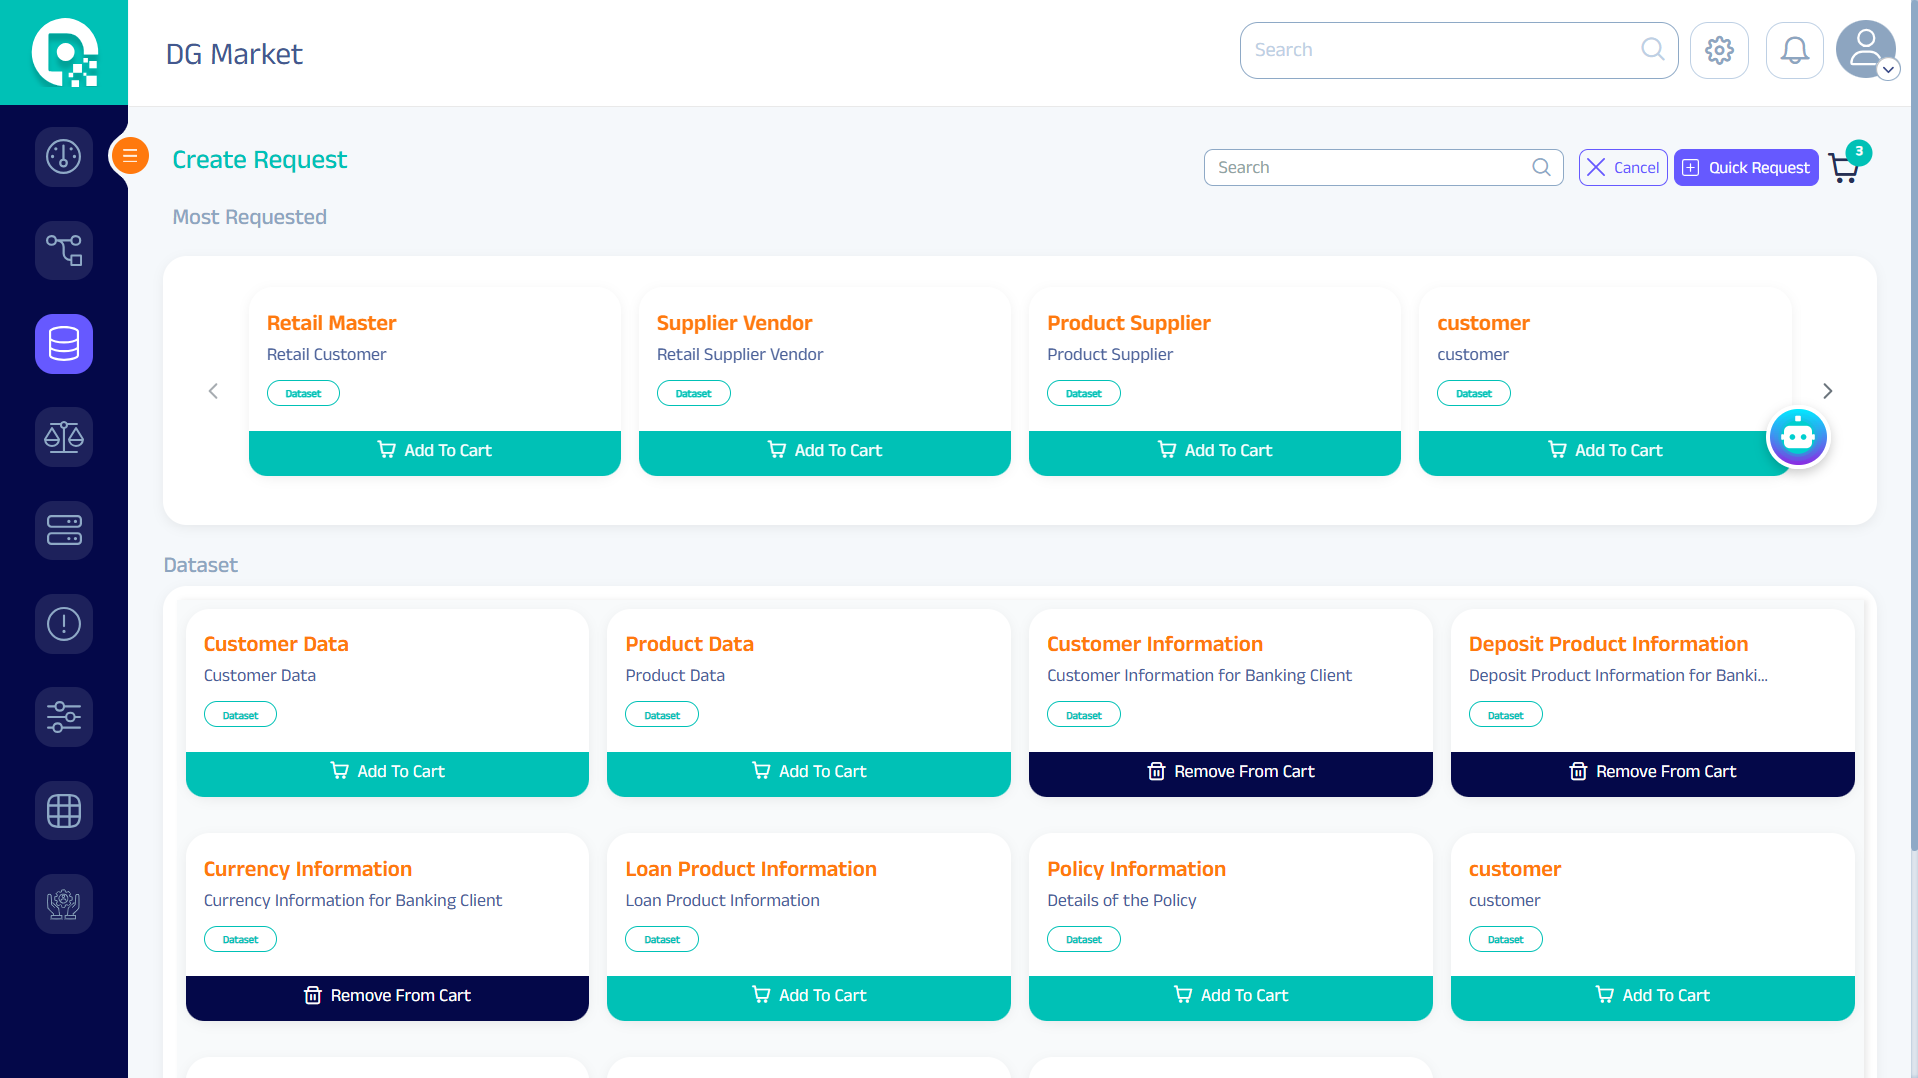Screen dimensions: 1918x1078
Task: Open the alert exclamation sidebar icon
Action: click(x=64, y=624)
